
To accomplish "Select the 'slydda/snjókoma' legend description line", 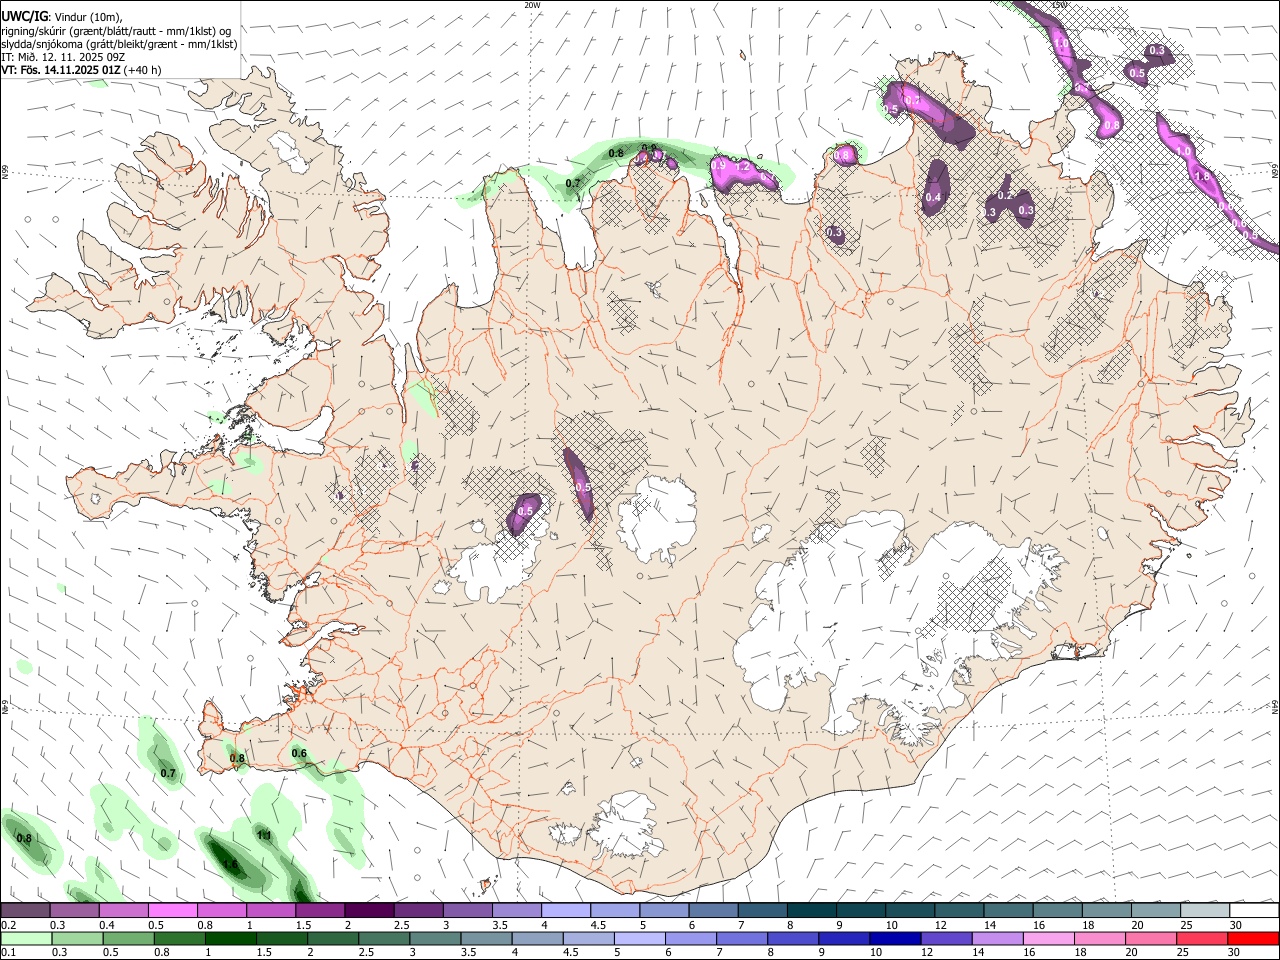I will click(x=118, y=44).
